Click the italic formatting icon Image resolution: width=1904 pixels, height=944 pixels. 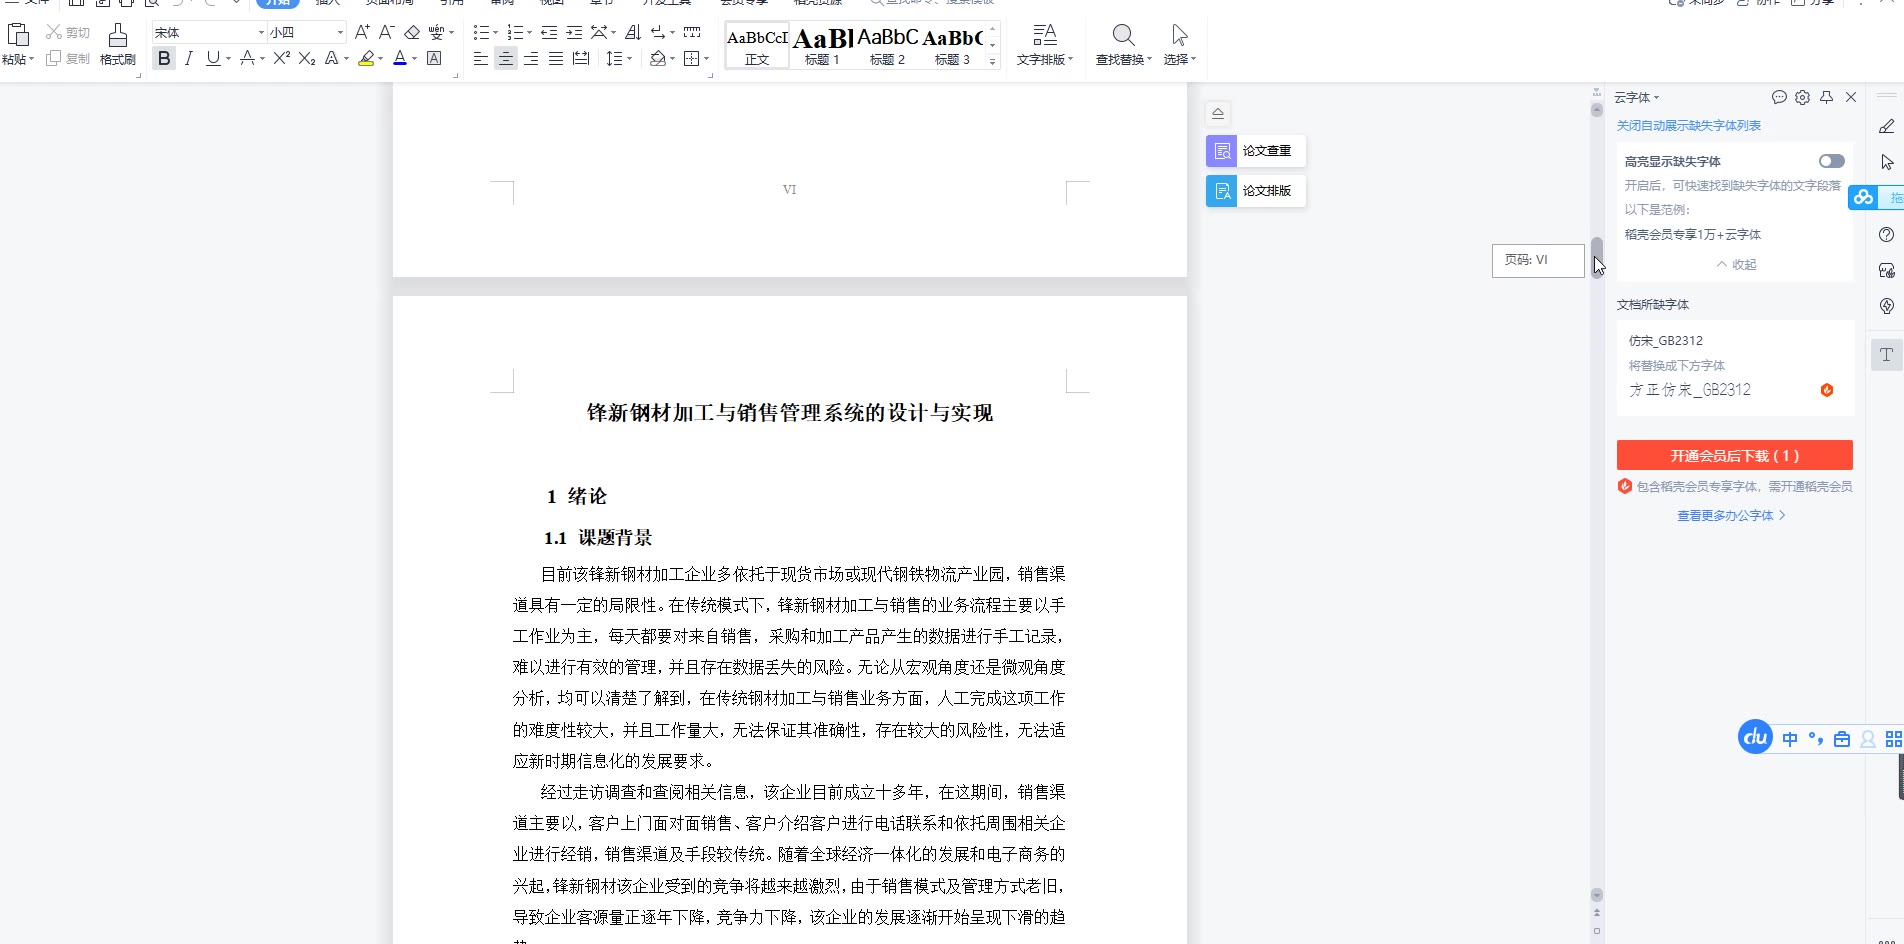click(188, 59)
